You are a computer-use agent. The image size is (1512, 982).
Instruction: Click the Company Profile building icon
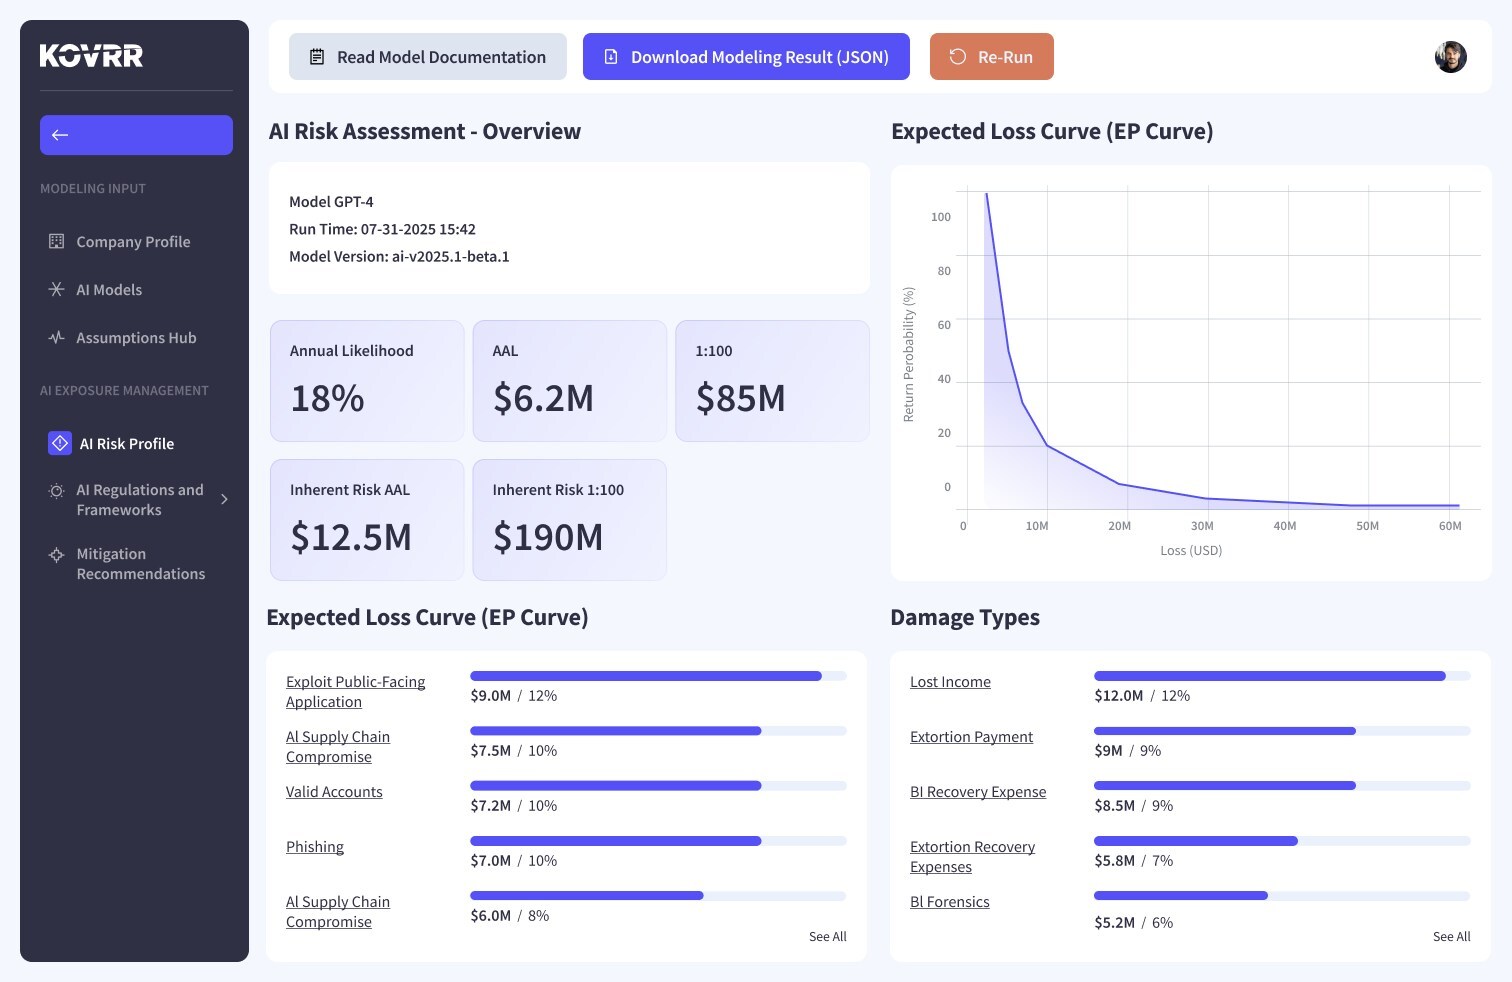point(56,242)
